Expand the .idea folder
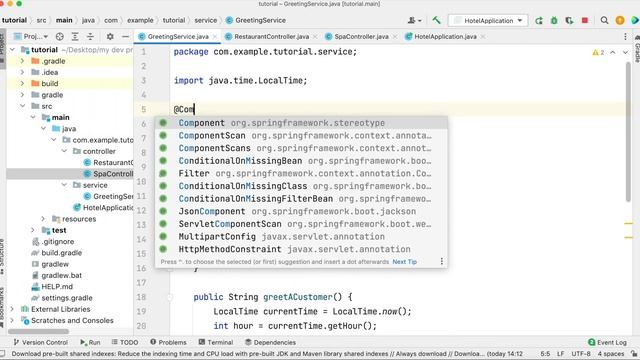Screen dimensions: 640x360 pos(22,72)
